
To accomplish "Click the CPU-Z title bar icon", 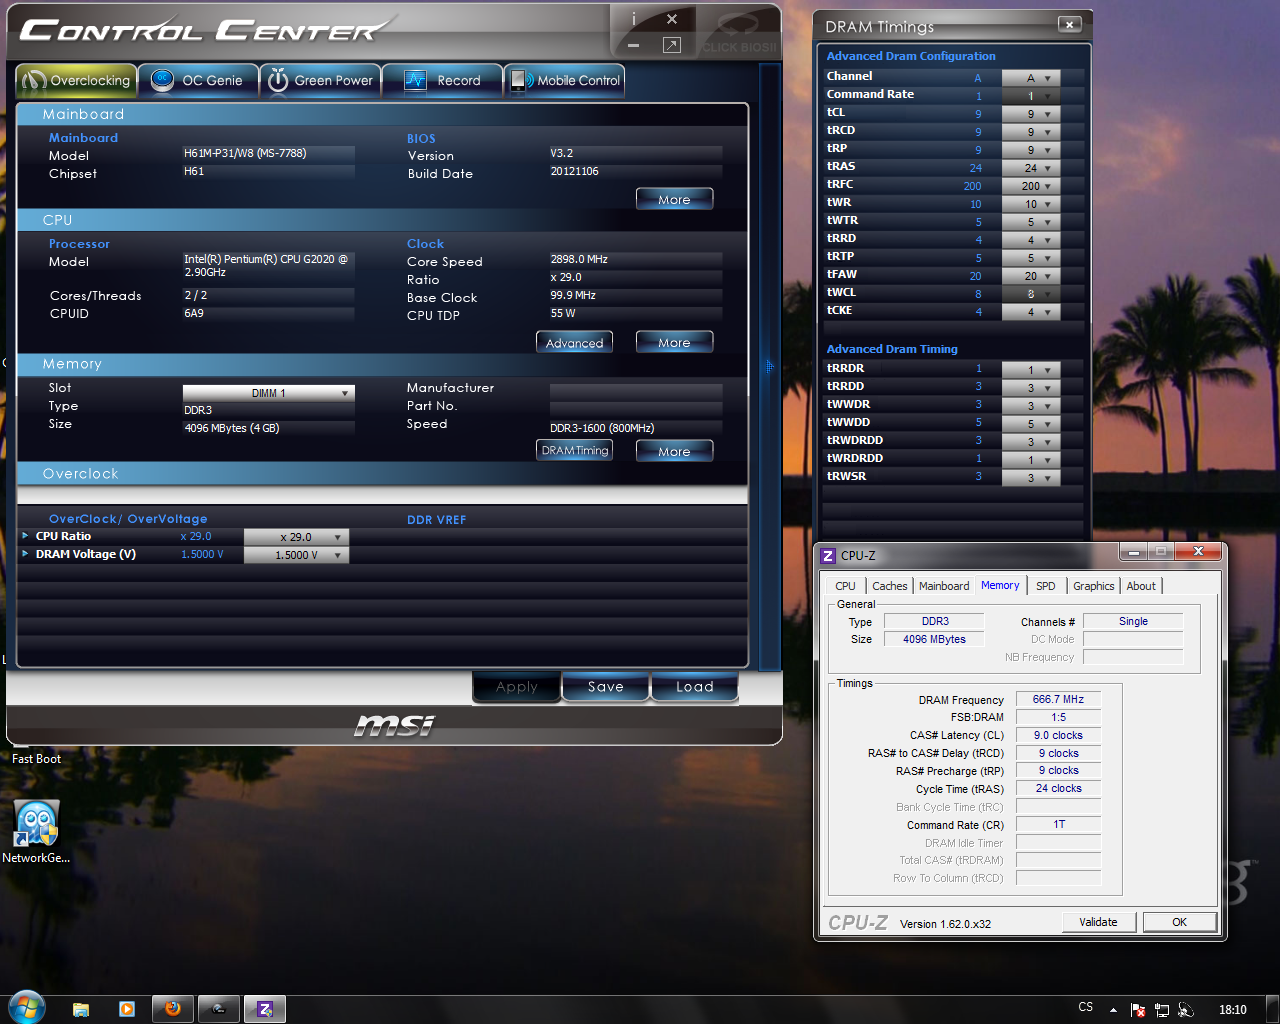I will (828, 556).
